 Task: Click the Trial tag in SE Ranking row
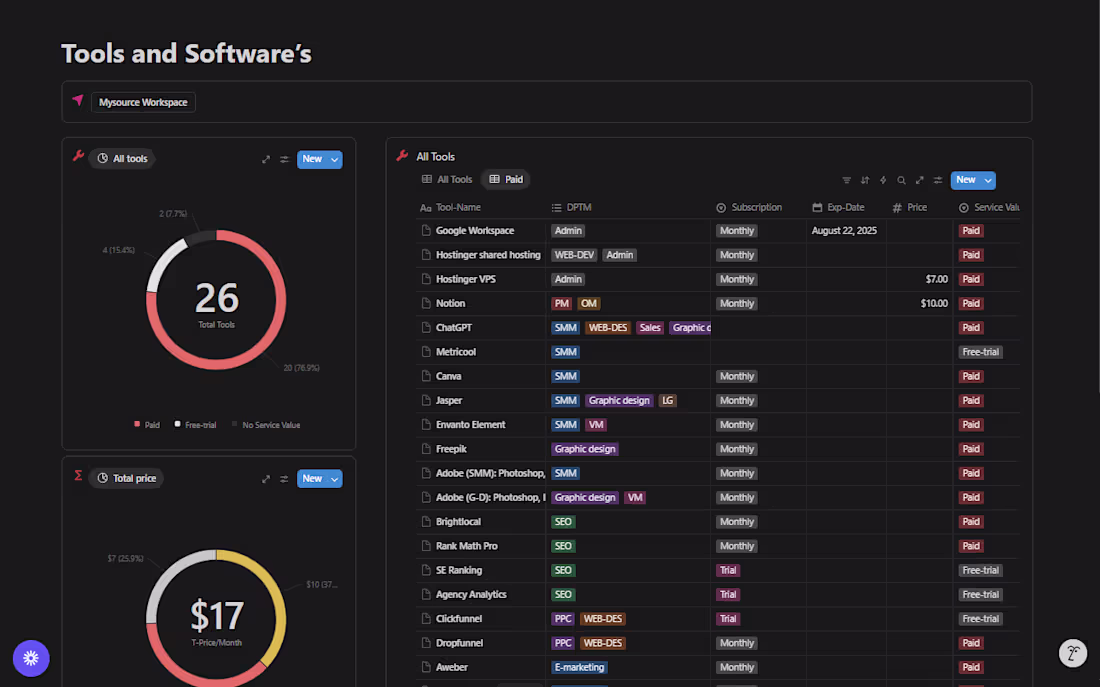coord(728,571)
